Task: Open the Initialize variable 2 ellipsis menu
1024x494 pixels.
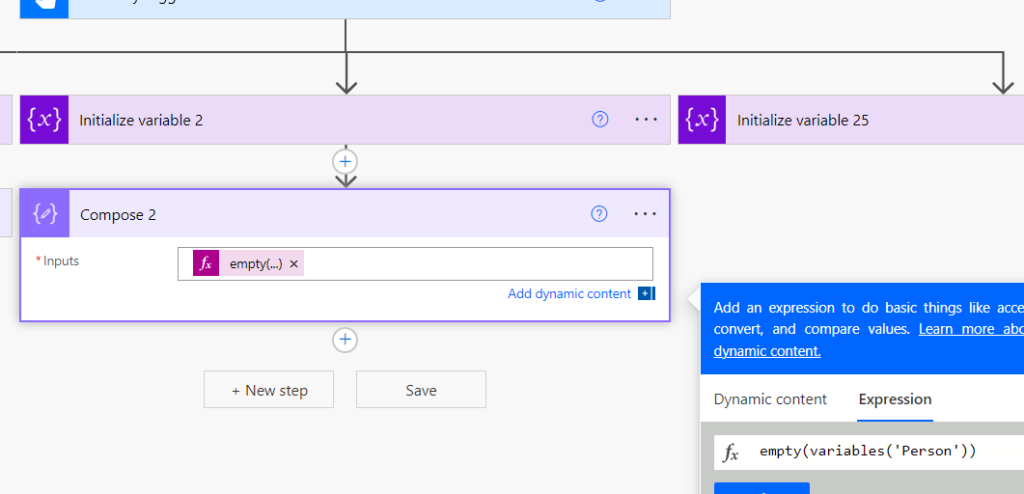Action: click(645, 120)
